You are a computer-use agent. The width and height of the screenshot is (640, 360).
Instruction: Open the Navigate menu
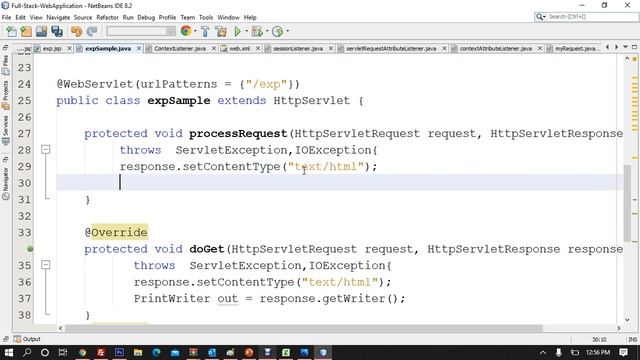point(58,18)
